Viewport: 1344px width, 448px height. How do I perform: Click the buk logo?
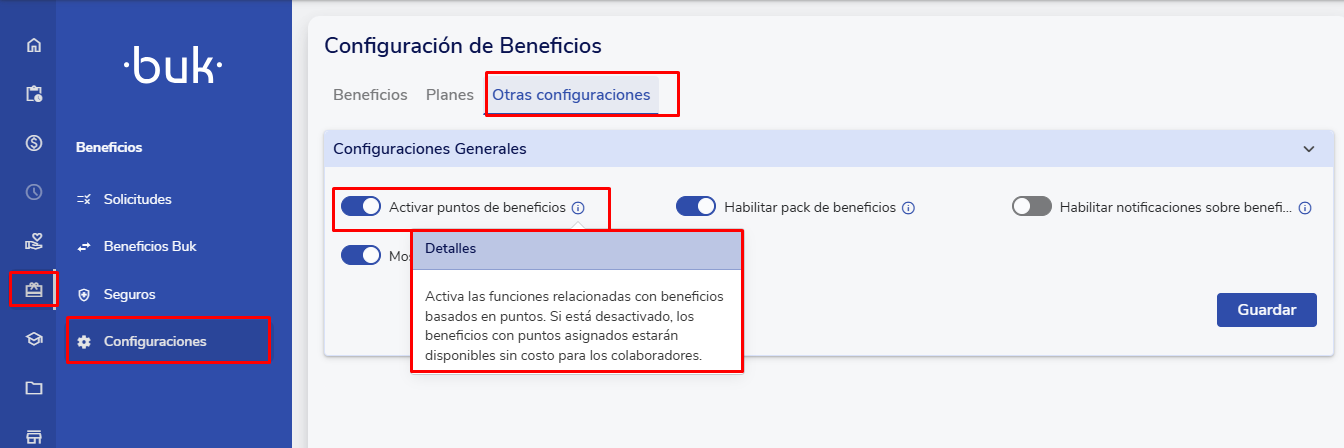pyautogui.click(x=172, y=68)
